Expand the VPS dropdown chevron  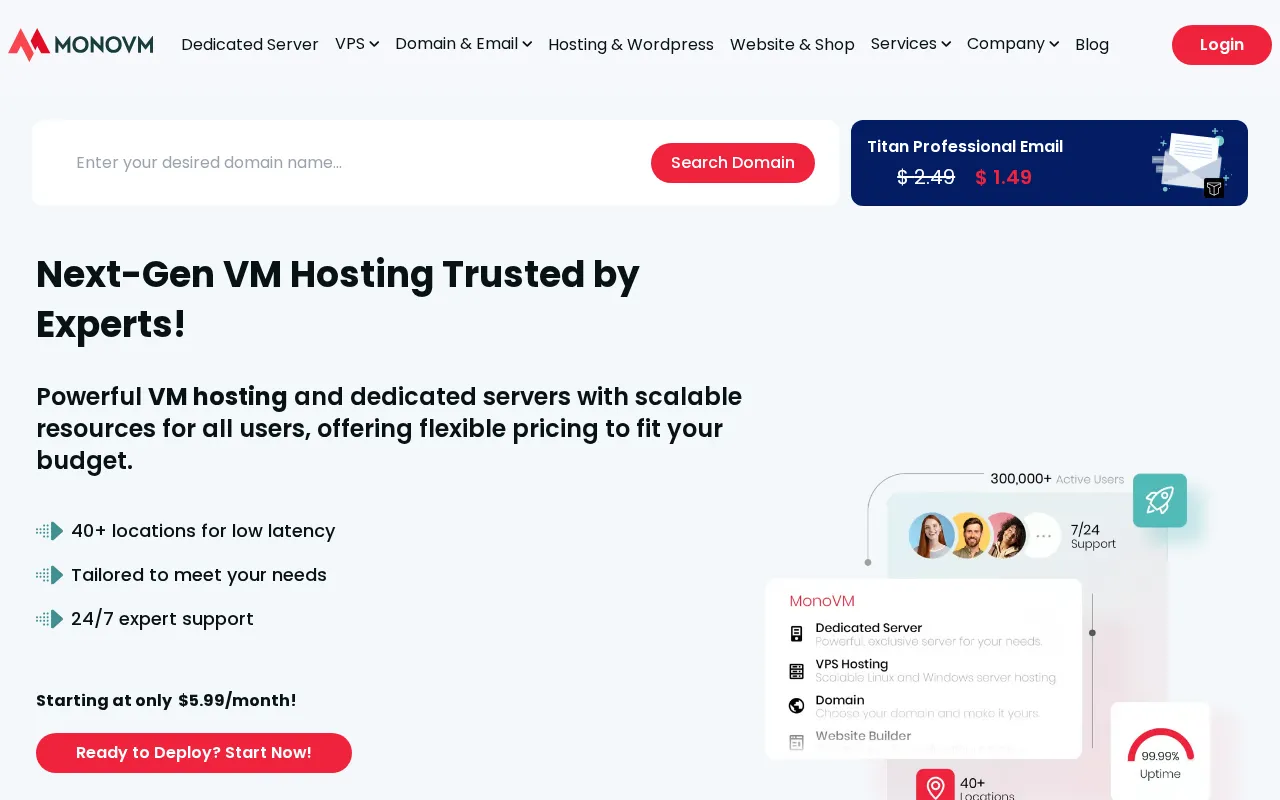coord(374,44)
